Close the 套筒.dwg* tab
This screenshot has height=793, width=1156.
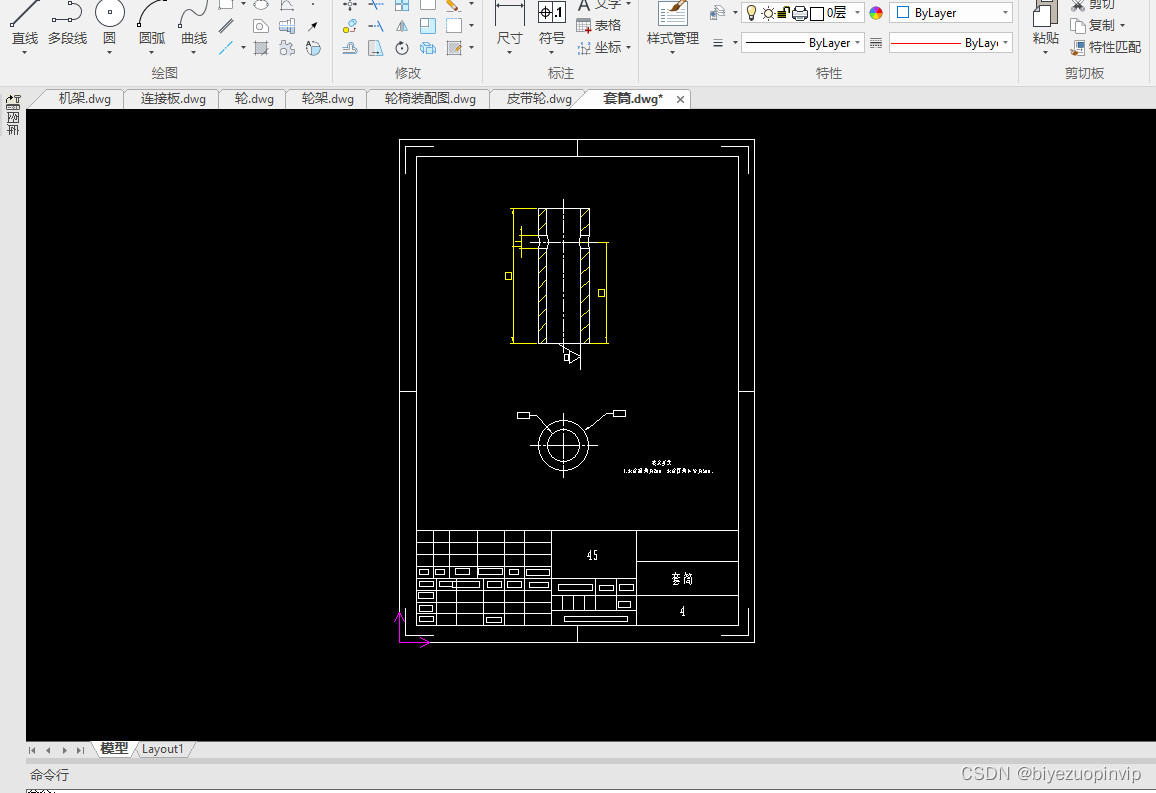680,99
